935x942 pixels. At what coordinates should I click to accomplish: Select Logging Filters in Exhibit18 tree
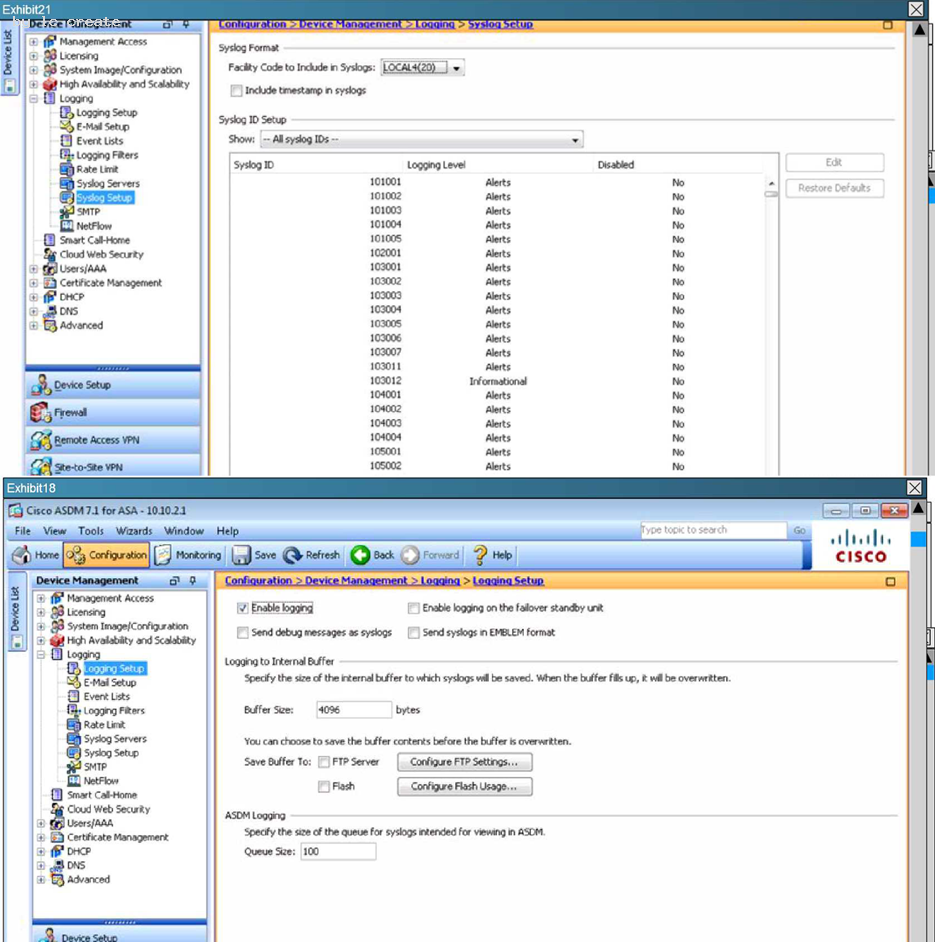point(114,710)
